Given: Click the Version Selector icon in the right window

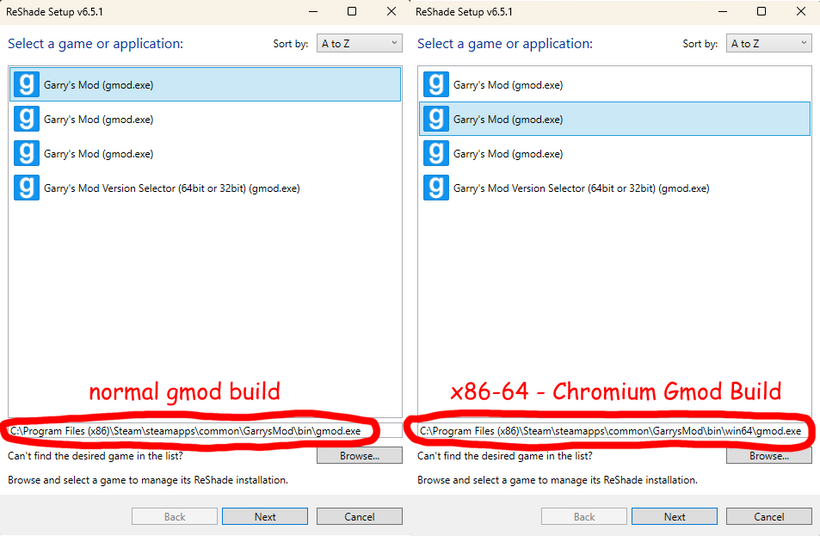Looking at the screenshot, I should (x=435, y=188).
